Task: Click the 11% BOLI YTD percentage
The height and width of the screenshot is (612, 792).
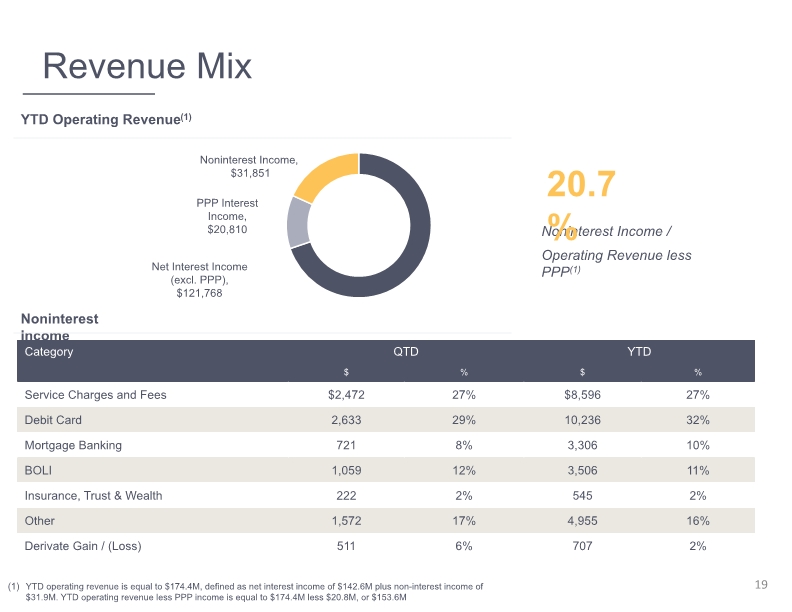Action: pyautogui.click(x=698, y=471)
